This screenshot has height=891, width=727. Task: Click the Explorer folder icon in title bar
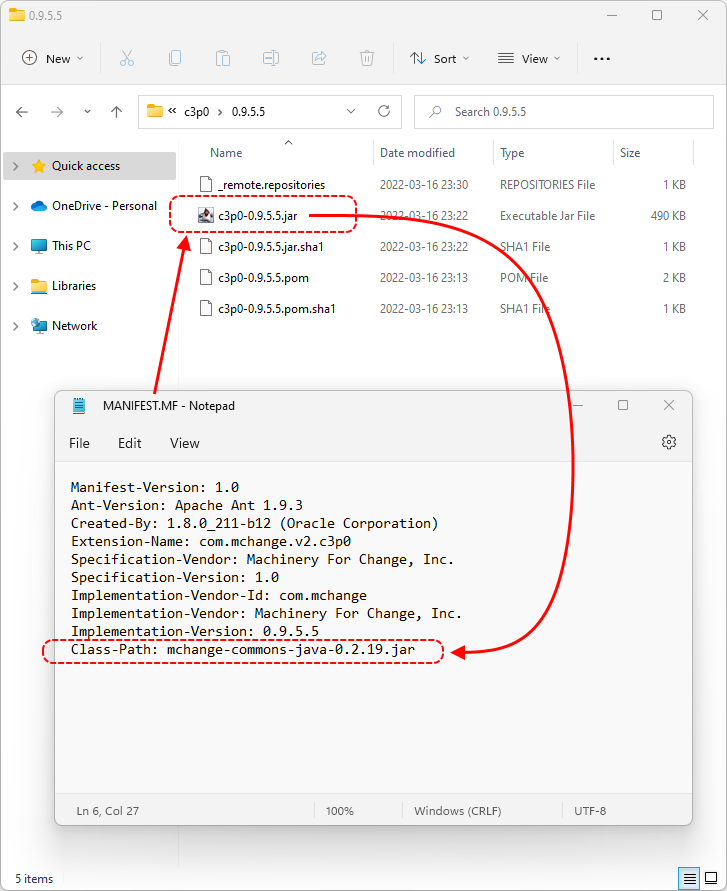click(x=17, y=15)
